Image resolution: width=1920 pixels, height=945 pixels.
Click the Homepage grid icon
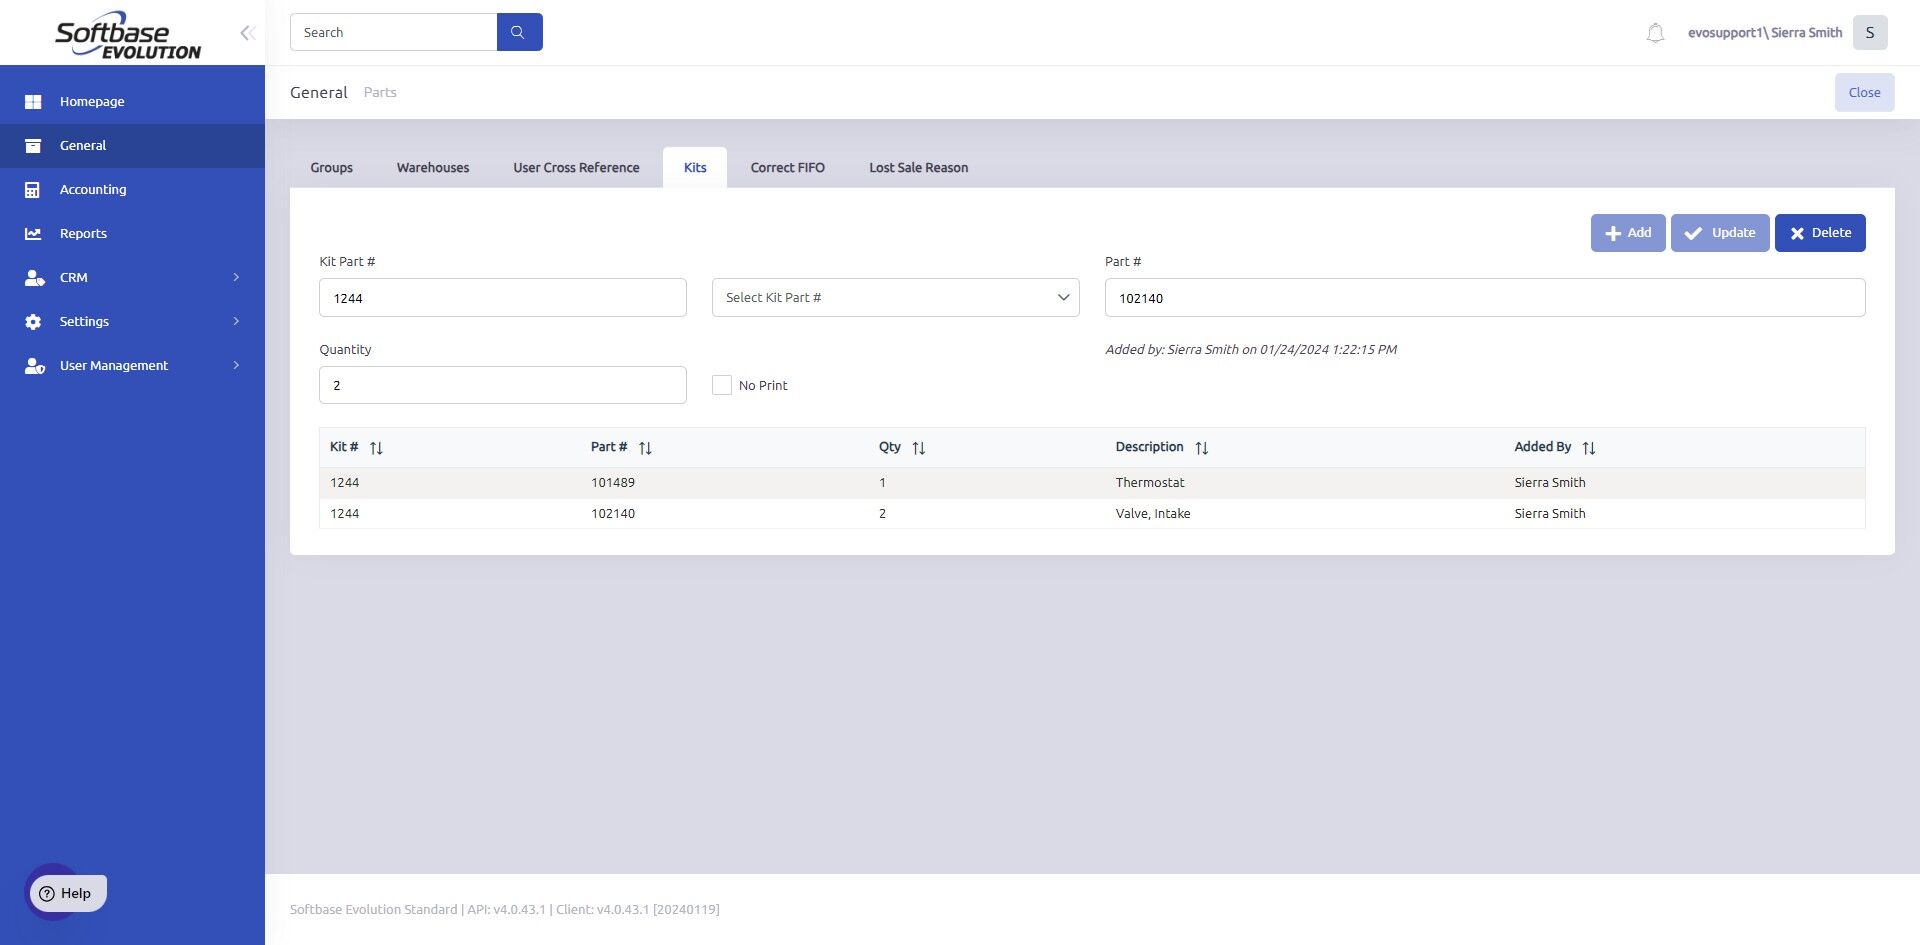pyautogui.click(x=33, y=102)
